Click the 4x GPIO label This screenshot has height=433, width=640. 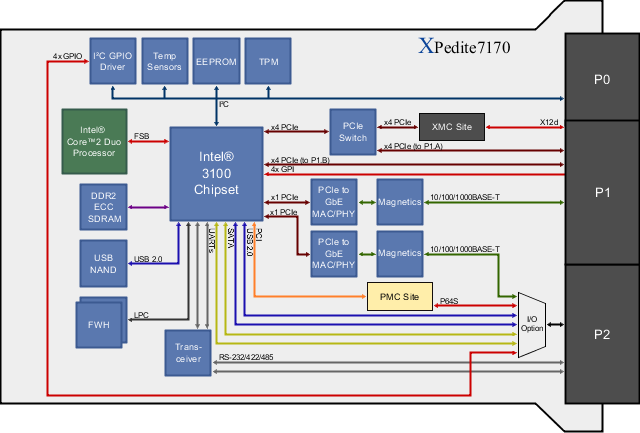[x=67, y=56]
